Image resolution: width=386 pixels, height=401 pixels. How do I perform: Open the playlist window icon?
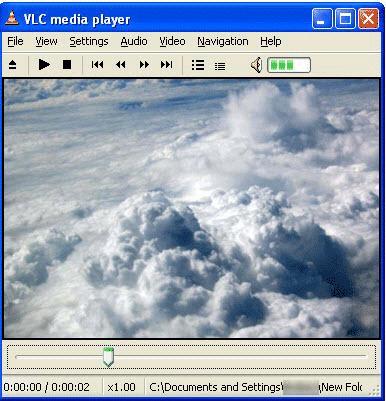coord(198,65)
